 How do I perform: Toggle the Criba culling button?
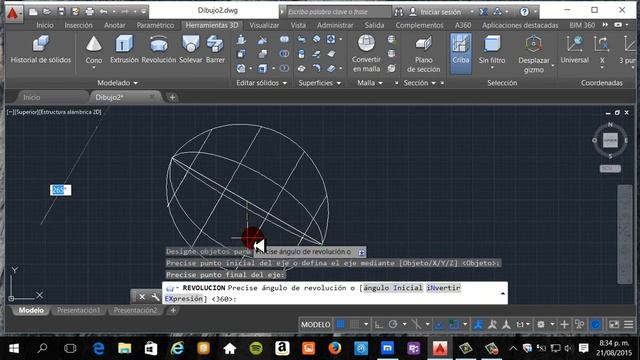pos(460,53)
